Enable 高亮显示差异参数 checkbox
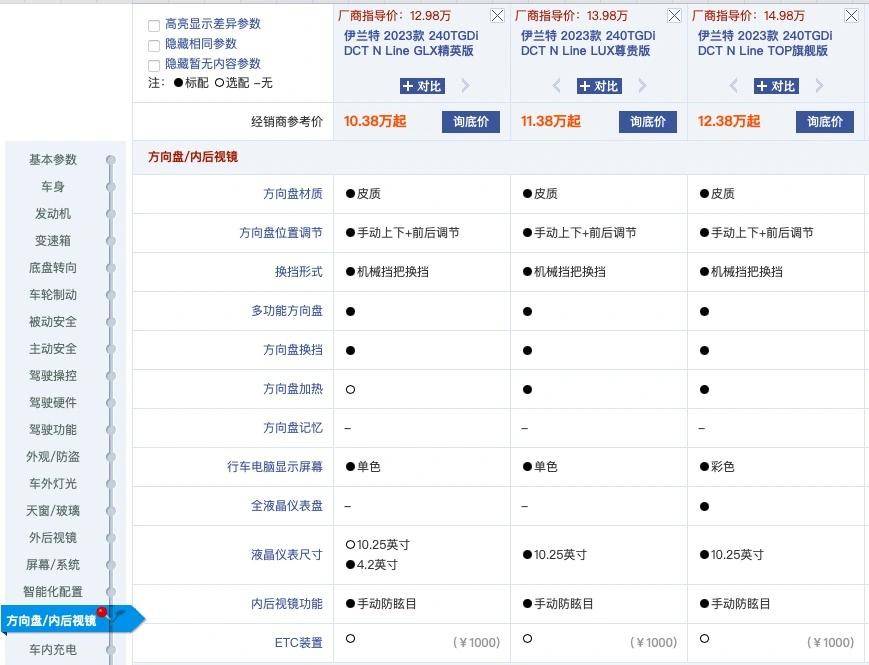Screen dimensions: 869x665 pyautogui.click(x=154, y=24)
